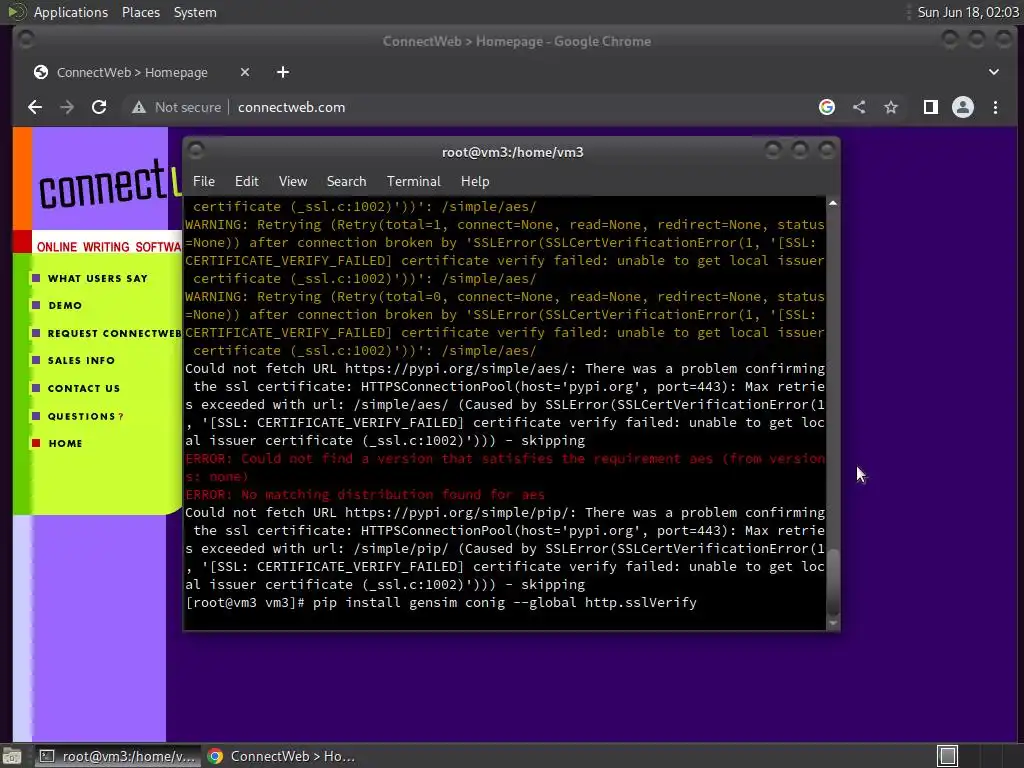Image resolution: width=1024 pixels, height=768 pixels.
Task: Click the clock Sun Jun 18, 02:03
Action: [968, 12]
